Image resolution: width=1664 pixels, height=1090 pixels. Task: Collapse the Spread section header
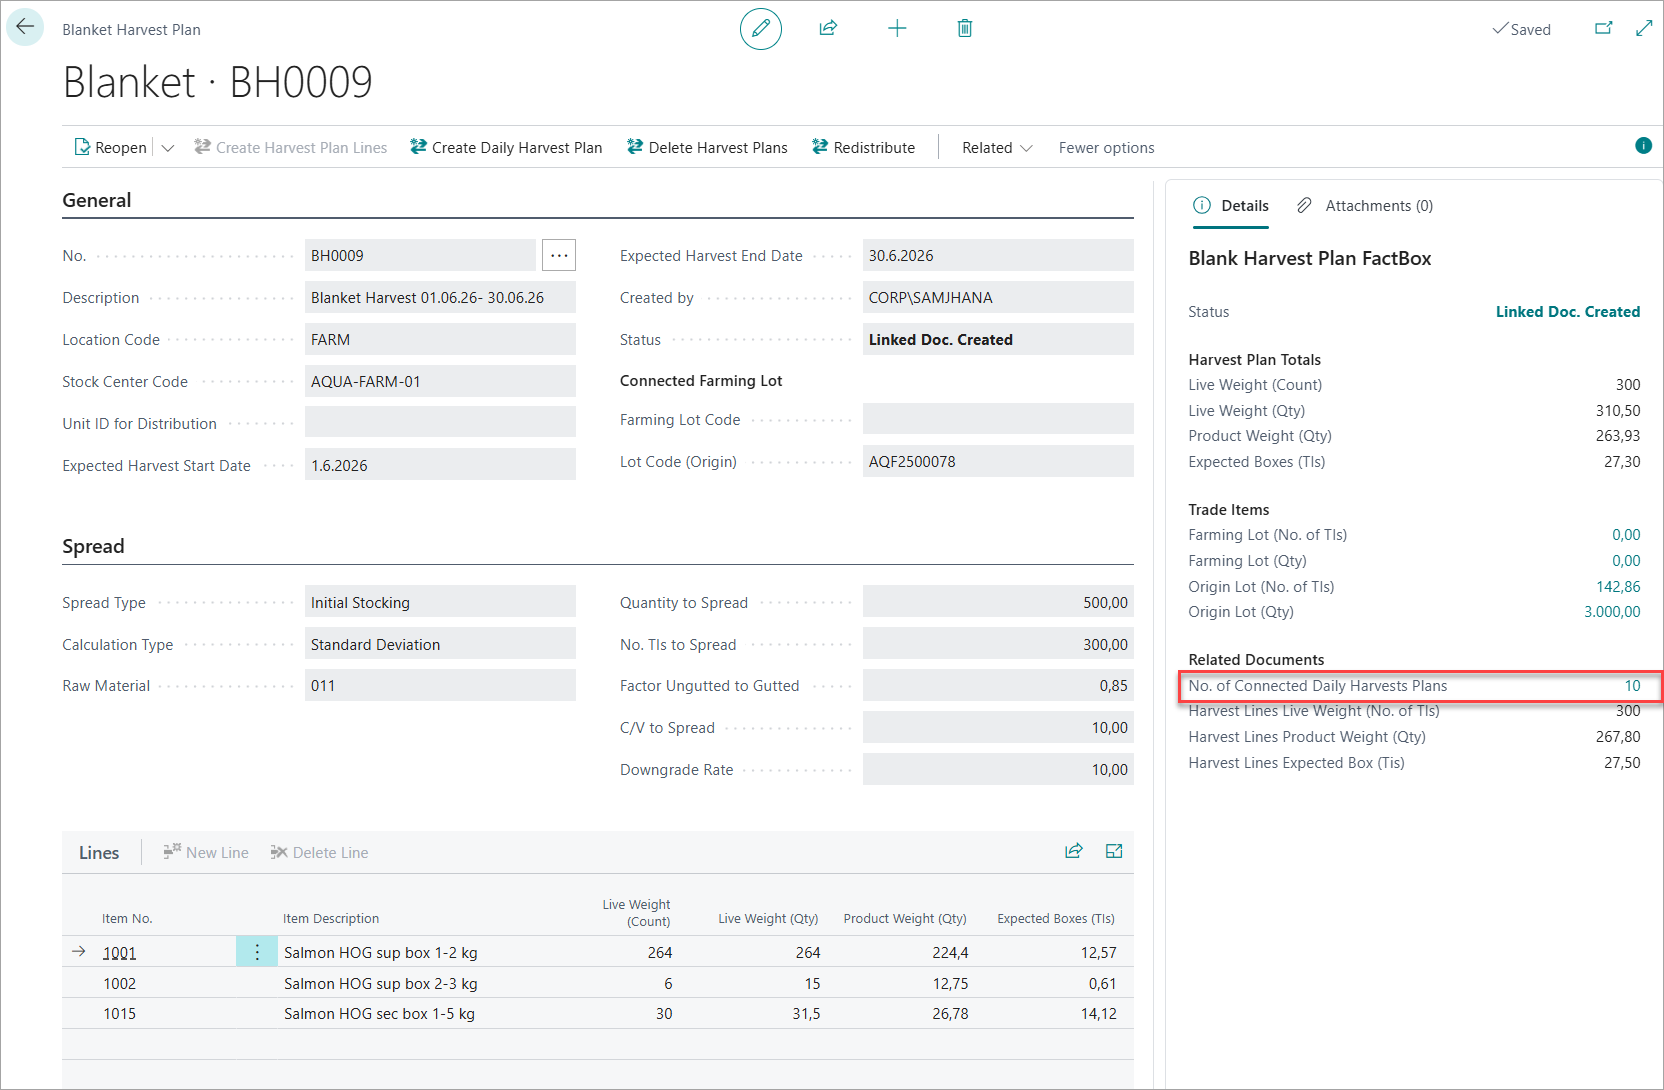[93, 546]
